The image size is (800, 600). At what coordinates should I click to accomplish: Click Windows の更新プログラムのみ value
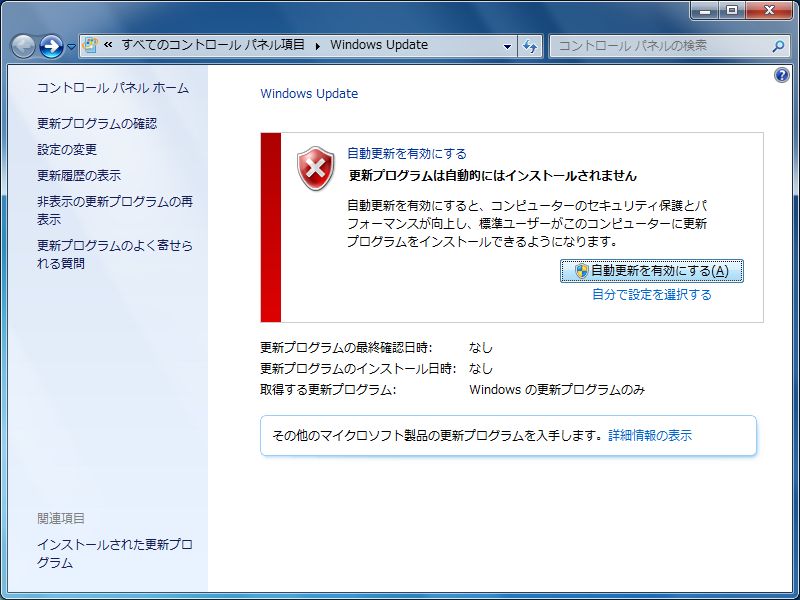point(557,390)
